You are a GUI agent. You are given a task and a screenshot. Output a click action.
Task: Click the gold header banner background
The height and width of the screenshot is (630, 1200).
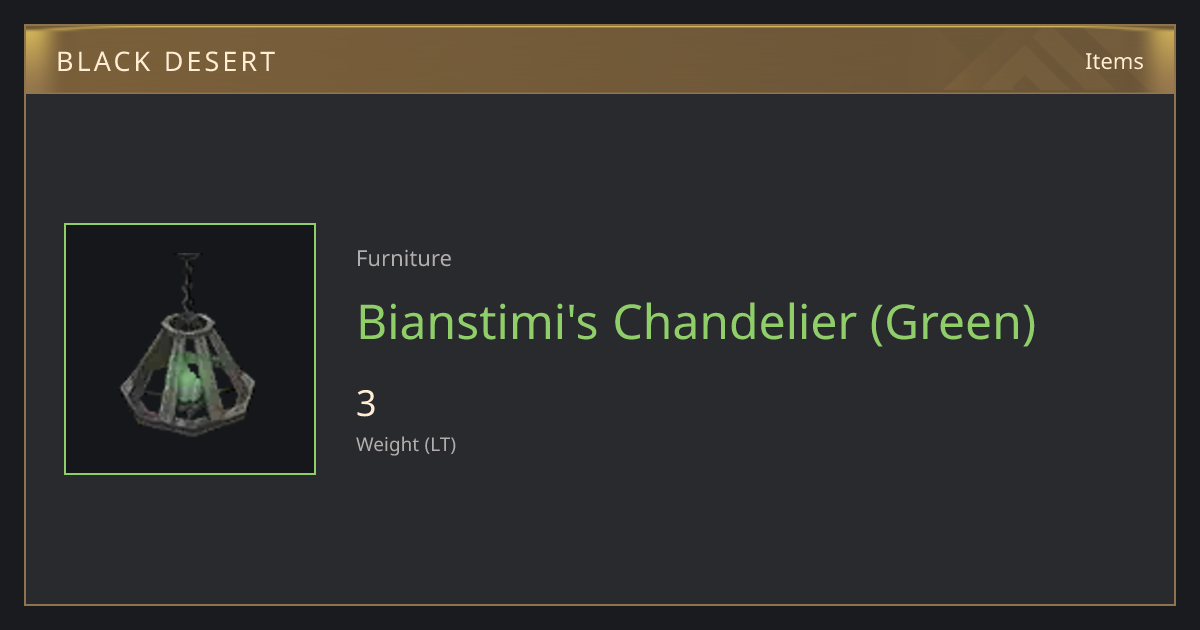tap(600, 60)
